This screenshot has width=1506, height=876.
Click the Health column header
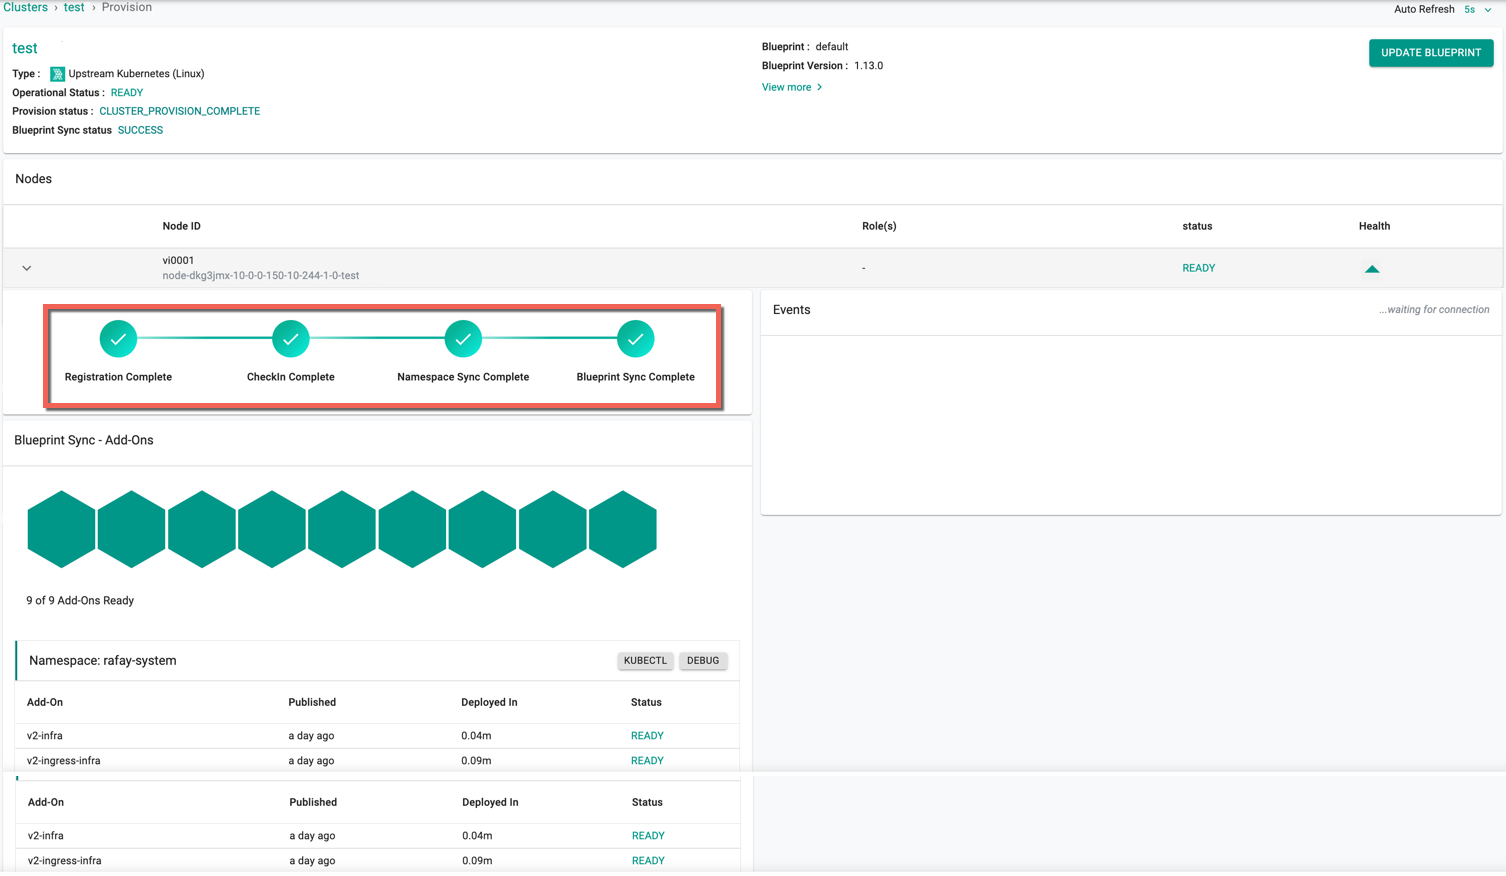(x=1374, y=226)
